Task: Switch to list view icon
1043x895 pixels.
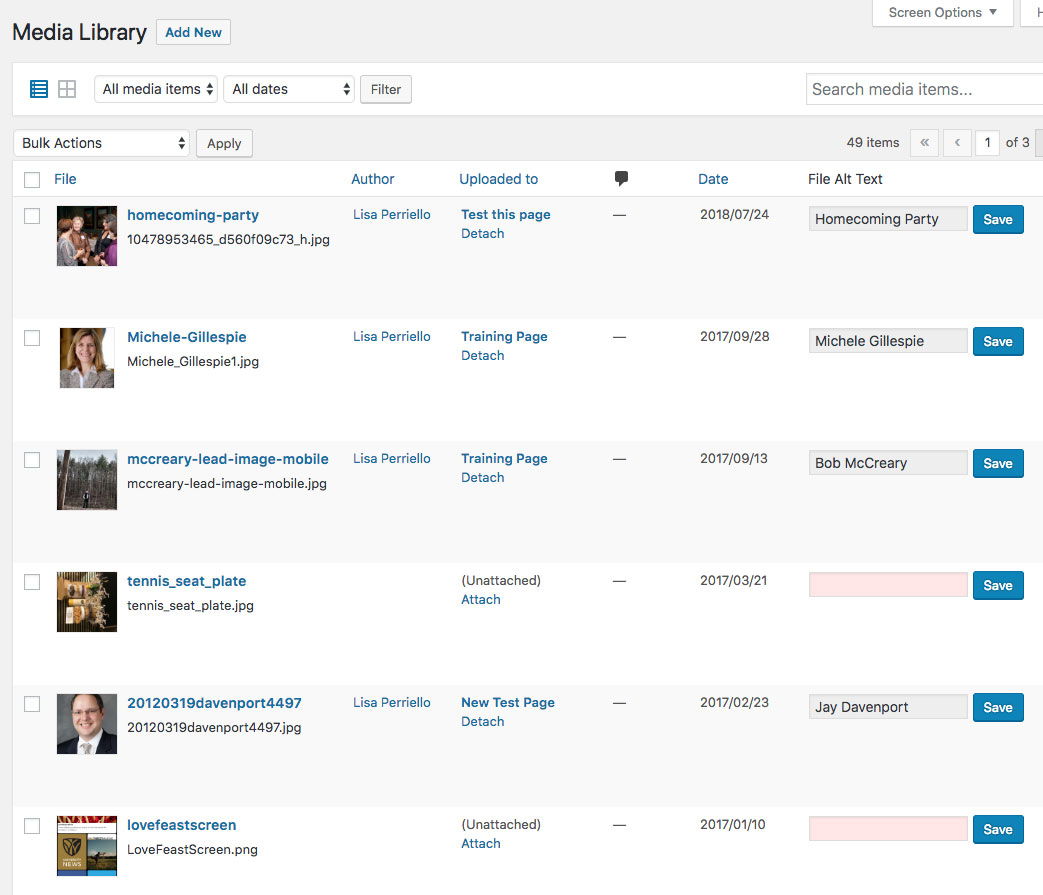Action: (x=39, y=89)
